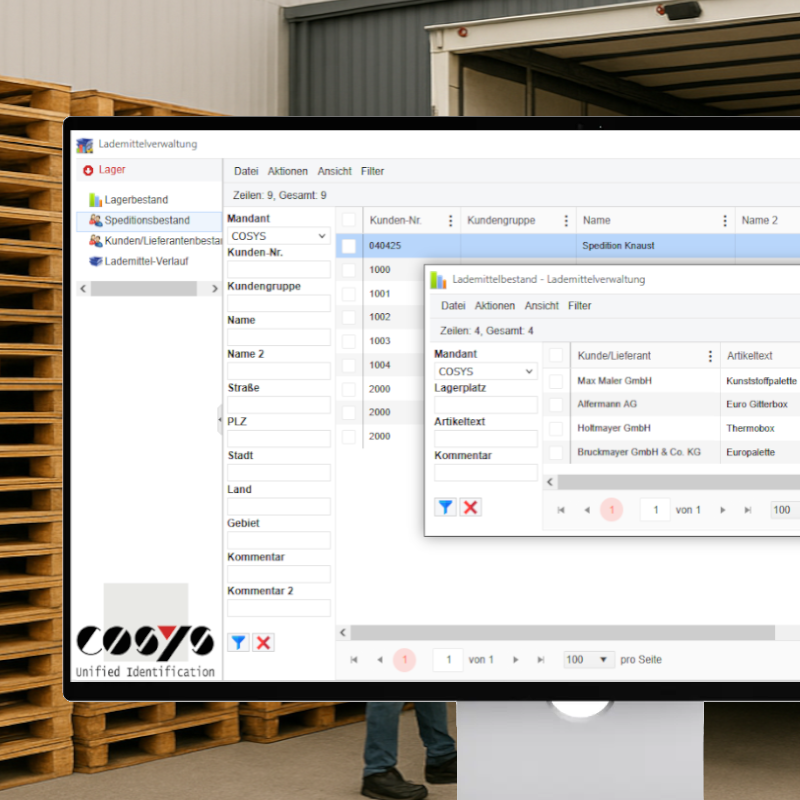Go to next page in Lademittelbestand pager
This screenshot has height=800, width=800.
(x=722, y=510)
